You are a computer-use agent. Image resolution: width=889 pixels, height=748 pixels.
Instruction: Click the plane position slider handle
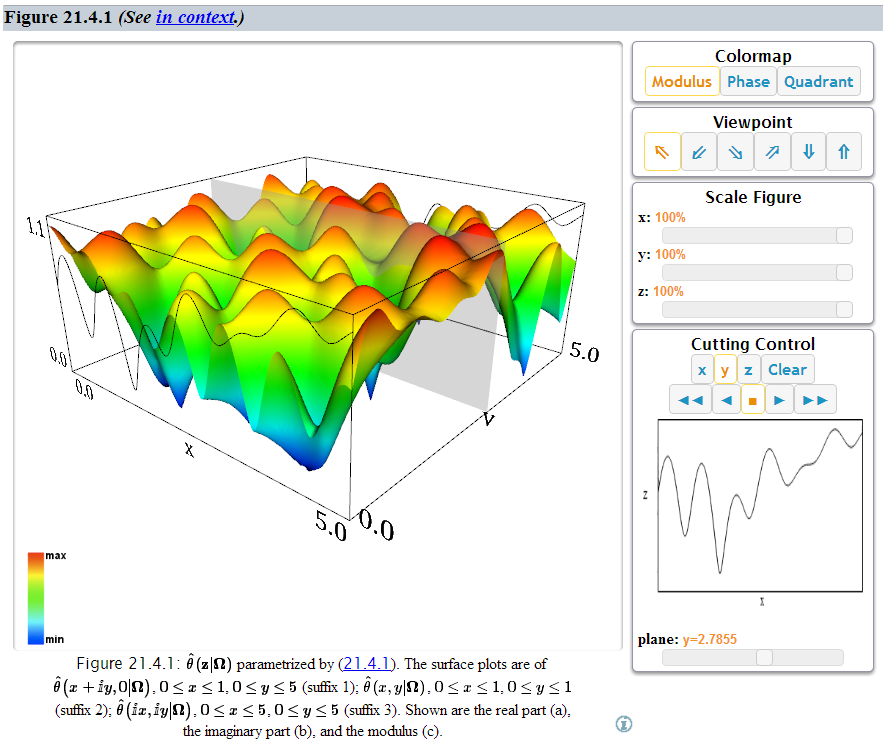(765, 657)
